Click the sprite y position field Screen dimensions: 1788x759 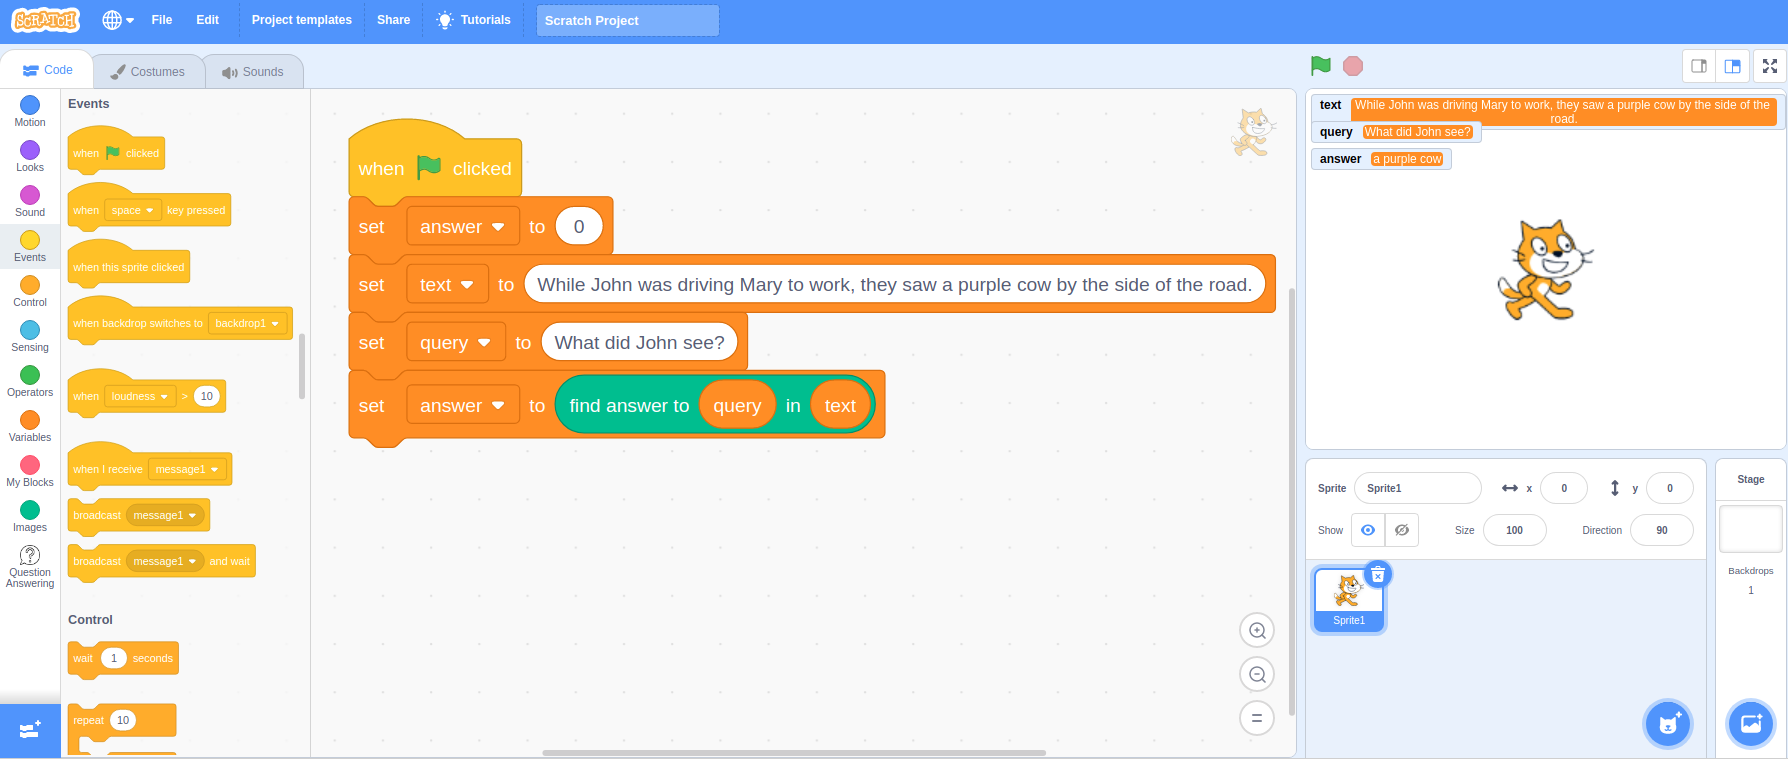tap(1669, 488)
